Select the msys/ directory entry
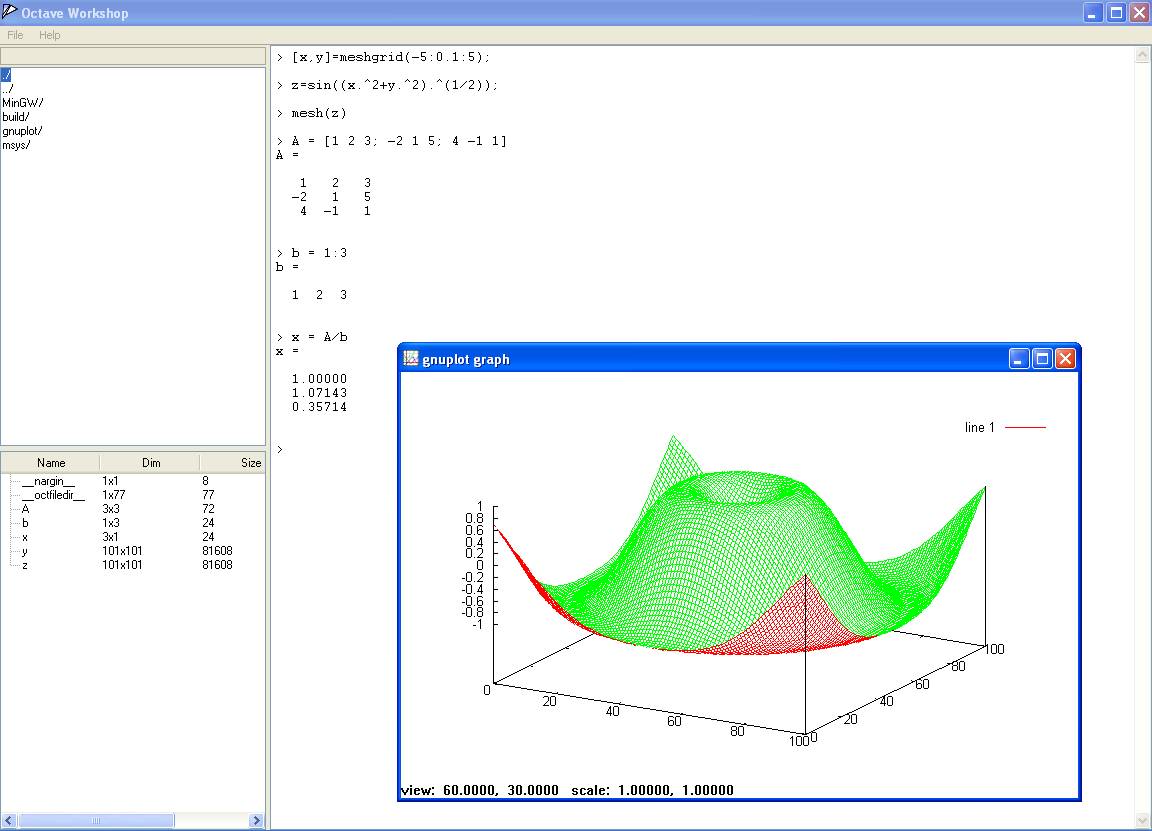1152x831 pixels. pyautogui.click(x=16, y=145)
